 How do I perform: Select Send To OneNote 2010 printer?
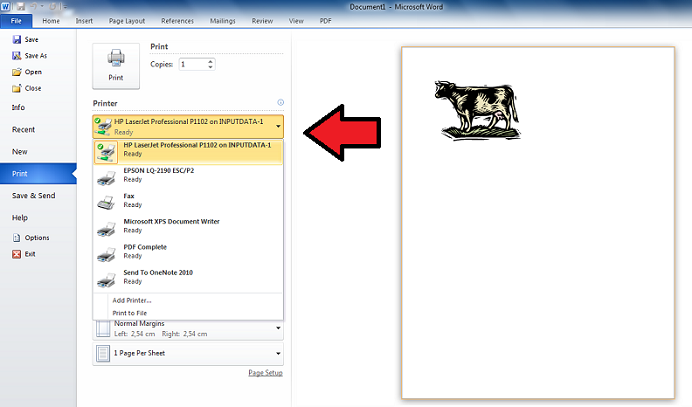point(188,279)
